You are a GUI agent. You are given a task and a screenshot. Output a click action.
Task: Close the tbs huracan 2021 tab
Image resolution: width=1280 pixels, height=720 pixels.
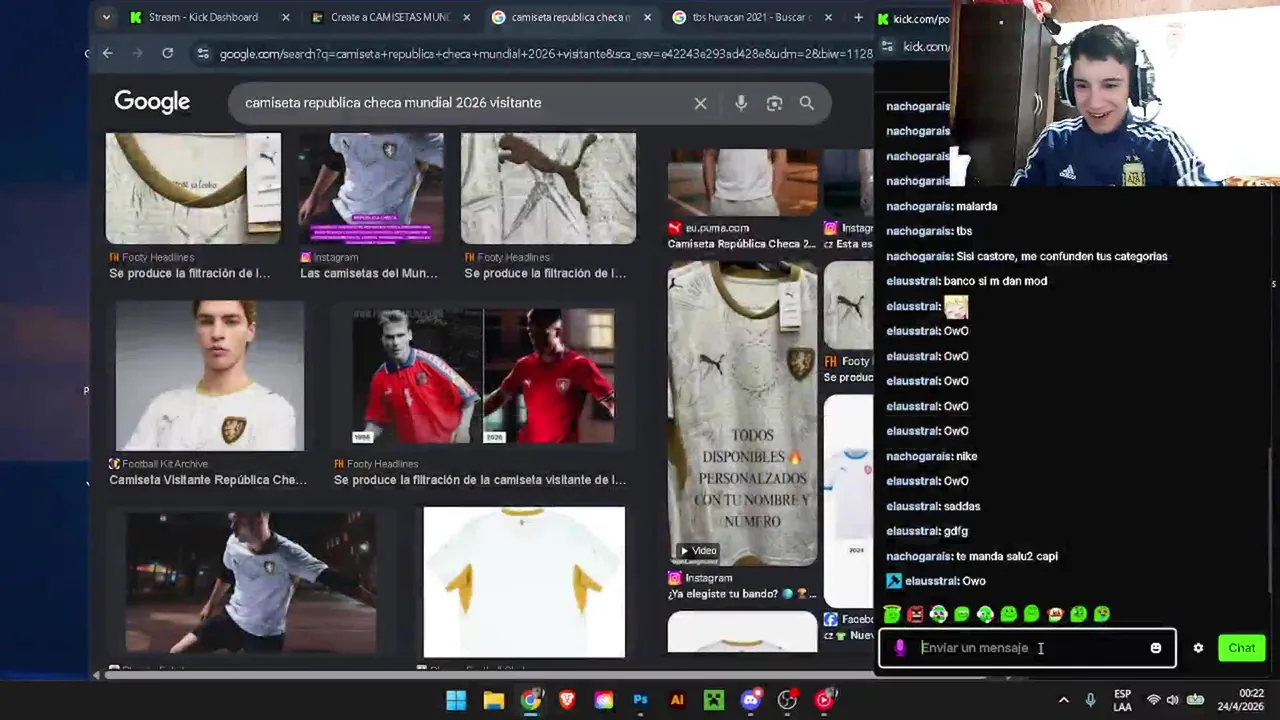tap(828, 17)
